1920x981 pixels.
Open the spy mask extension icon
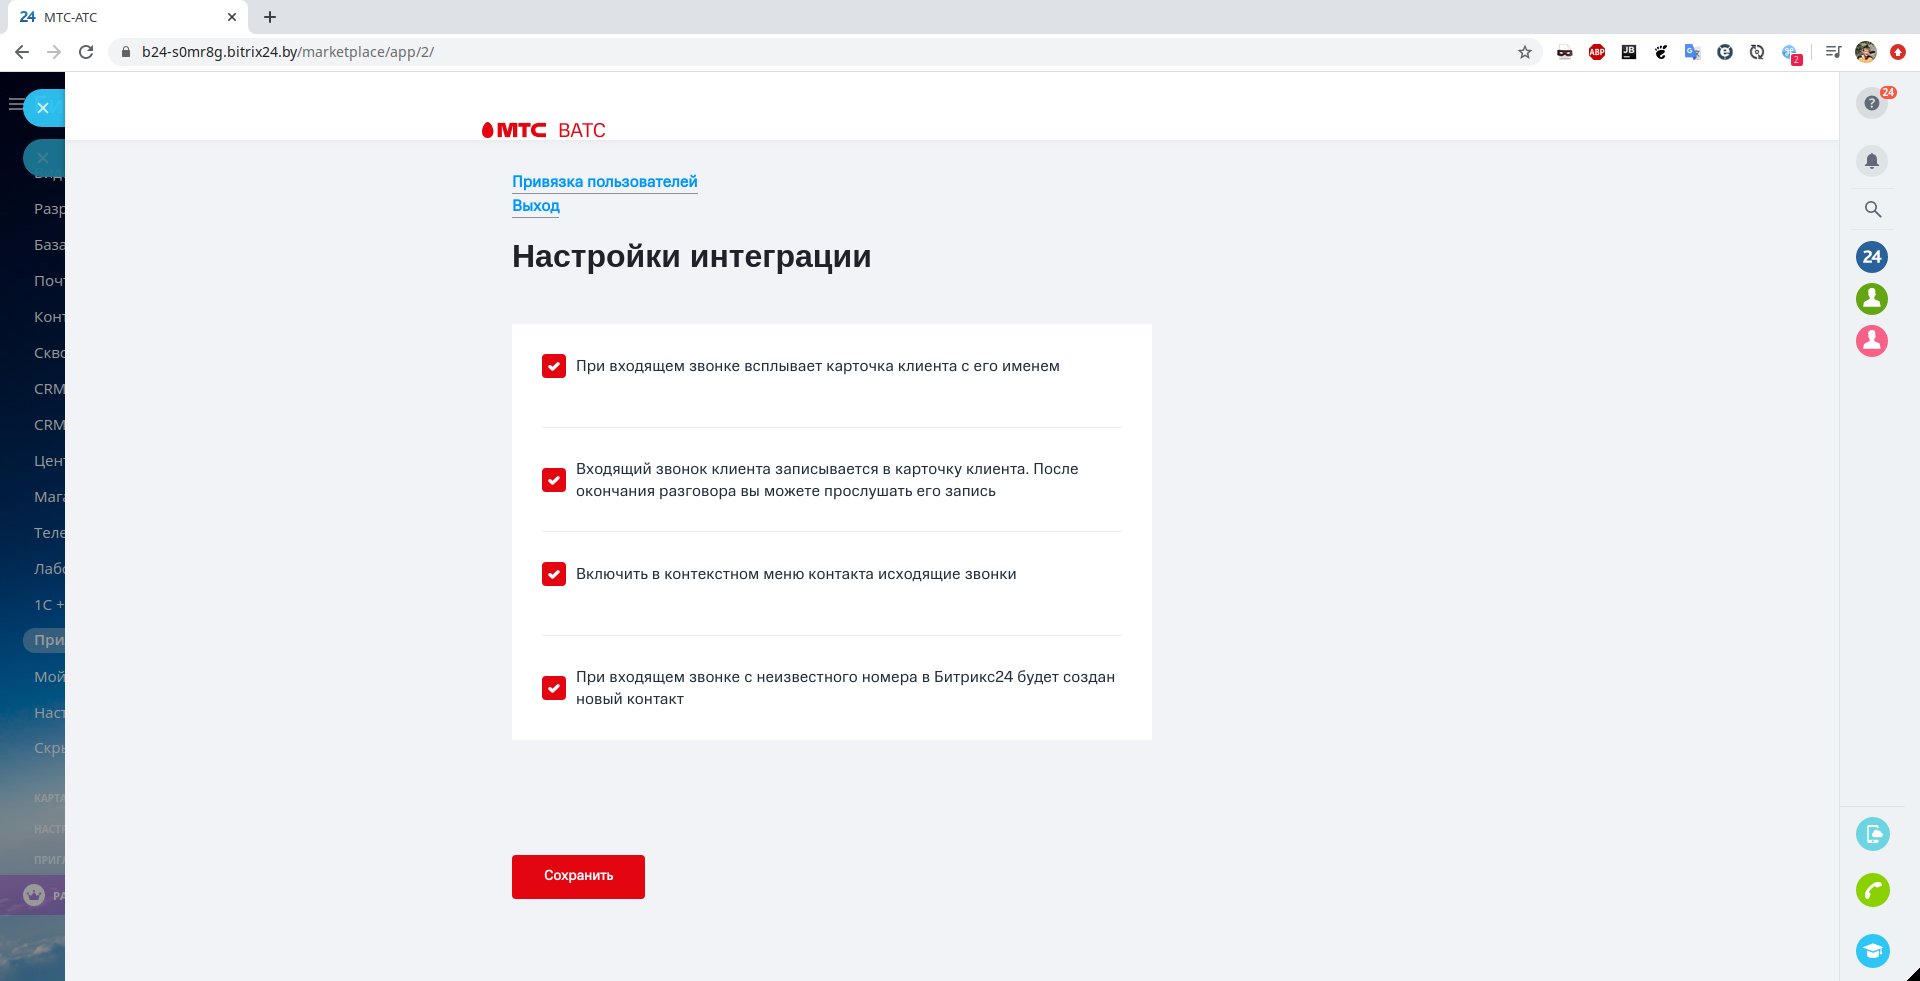pos(1565,52)
